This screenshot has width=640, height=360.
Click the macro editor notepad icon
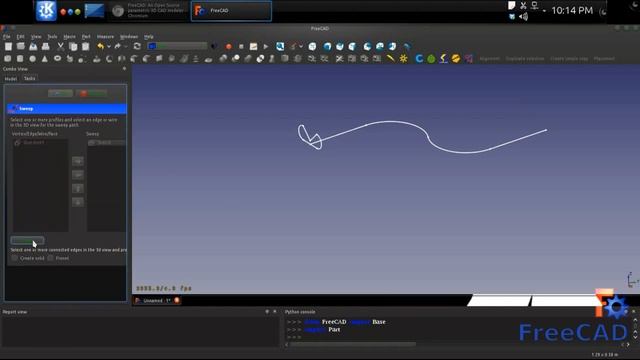pyautogui.click(x=253, y=47)
